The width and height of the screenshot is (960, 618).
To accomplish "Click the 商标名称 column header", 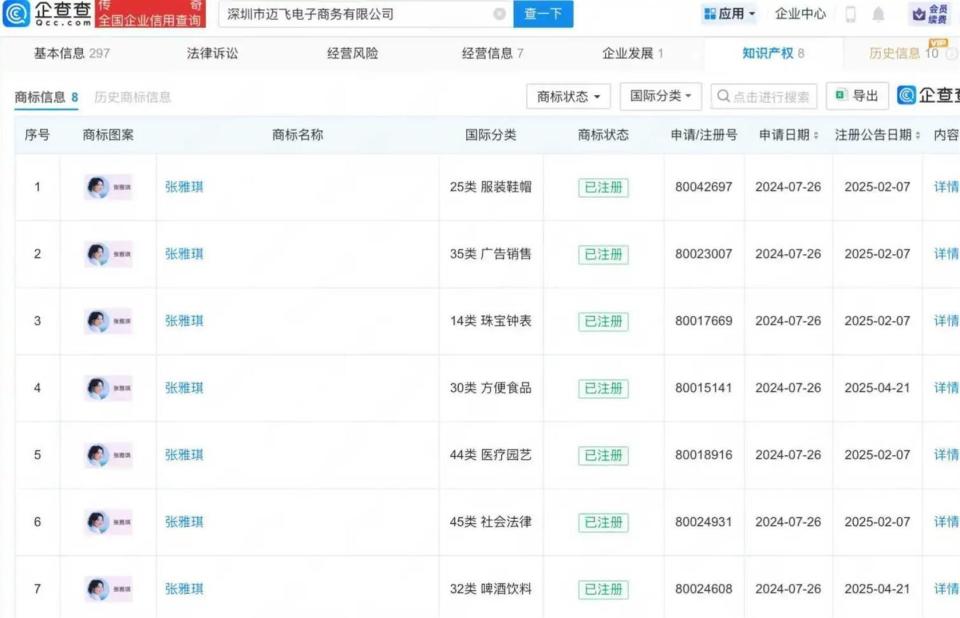I will point(298,135).
